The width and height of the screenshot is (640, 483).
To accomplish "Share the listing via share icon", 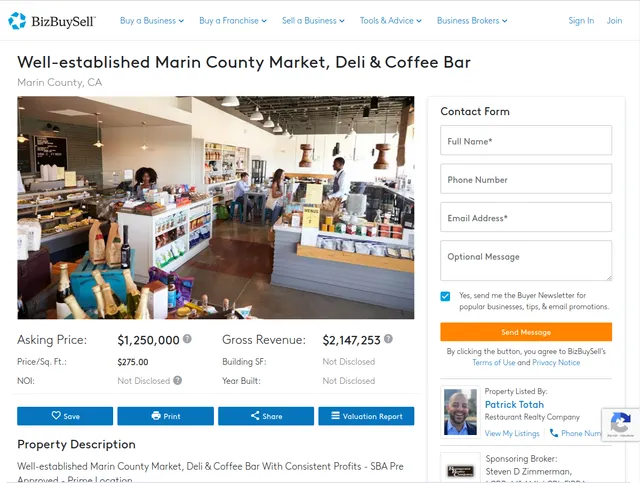I will click(x=266, y=416).
